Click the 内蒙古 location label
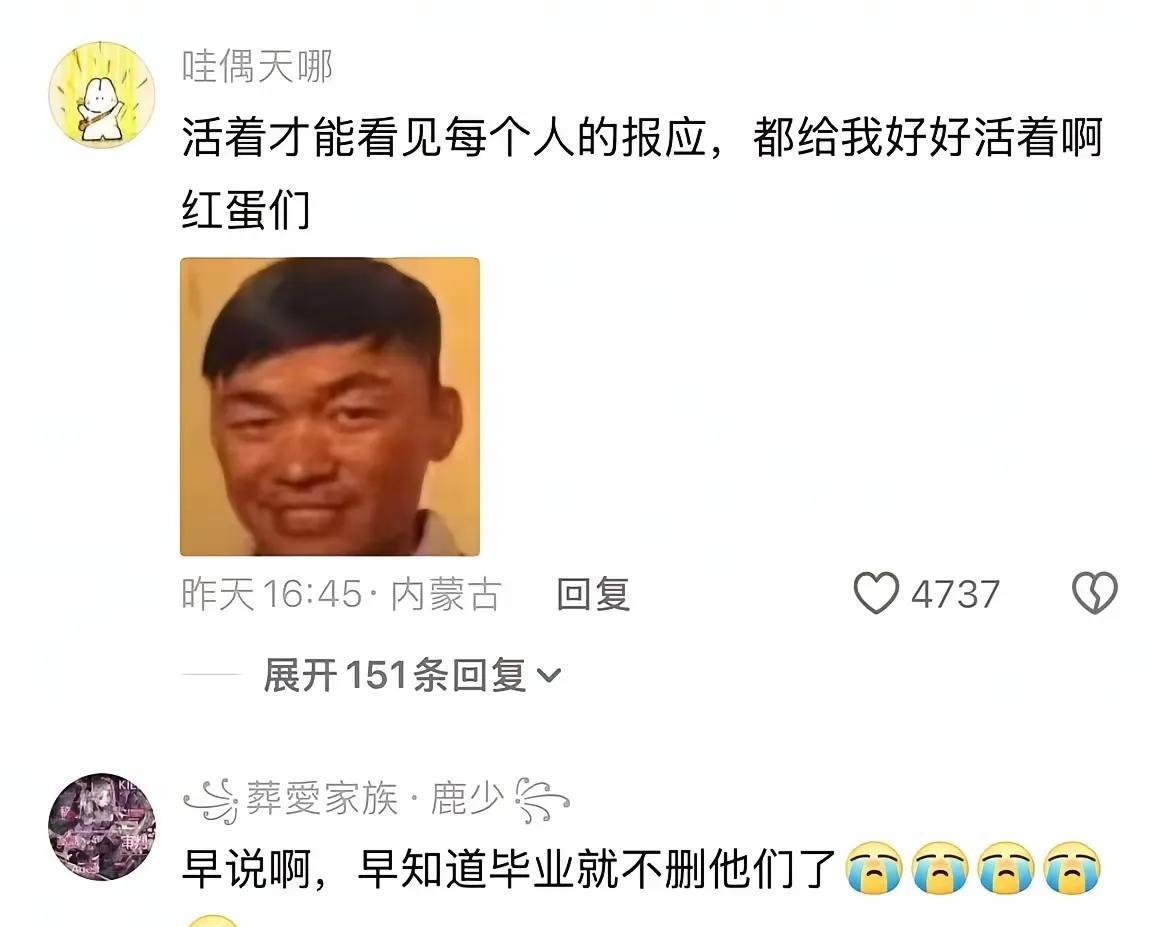This screenshot has width=1170, height=927. [x=445, y=595]
